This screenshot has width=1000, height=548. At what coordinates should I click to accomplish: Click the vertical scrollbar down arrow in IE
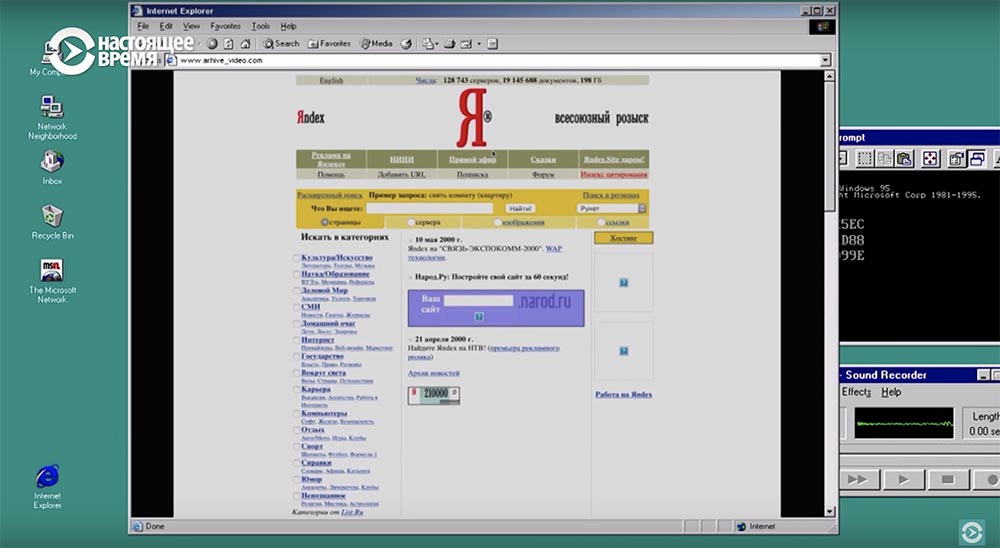pos(829,511)
